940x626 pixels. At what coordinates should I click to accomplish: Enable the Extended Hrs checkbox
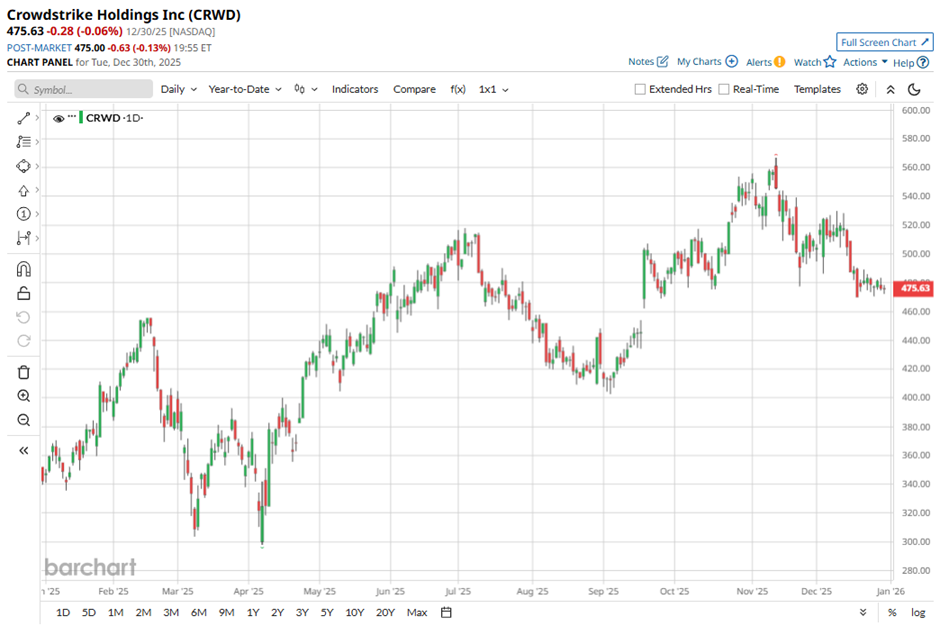point(640,89)
